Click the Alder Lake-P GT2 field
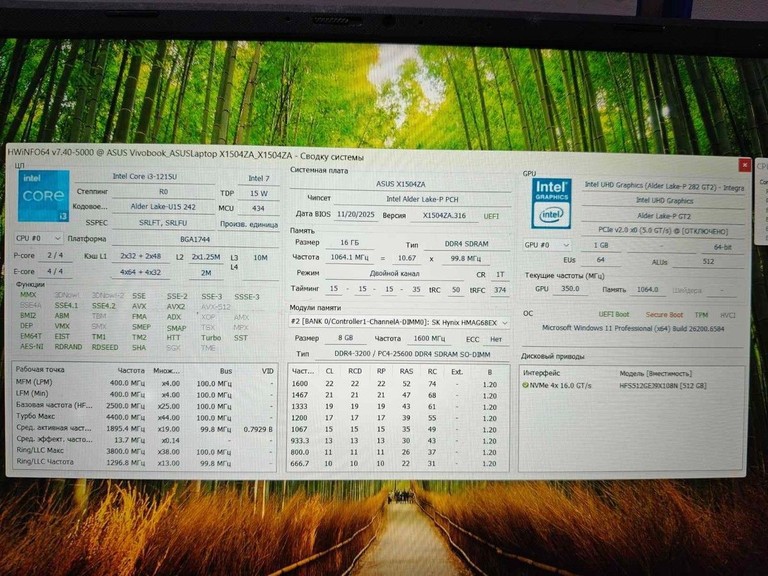Image resolution: width=768 pixels, height=576 pixels. click(664, 216)
